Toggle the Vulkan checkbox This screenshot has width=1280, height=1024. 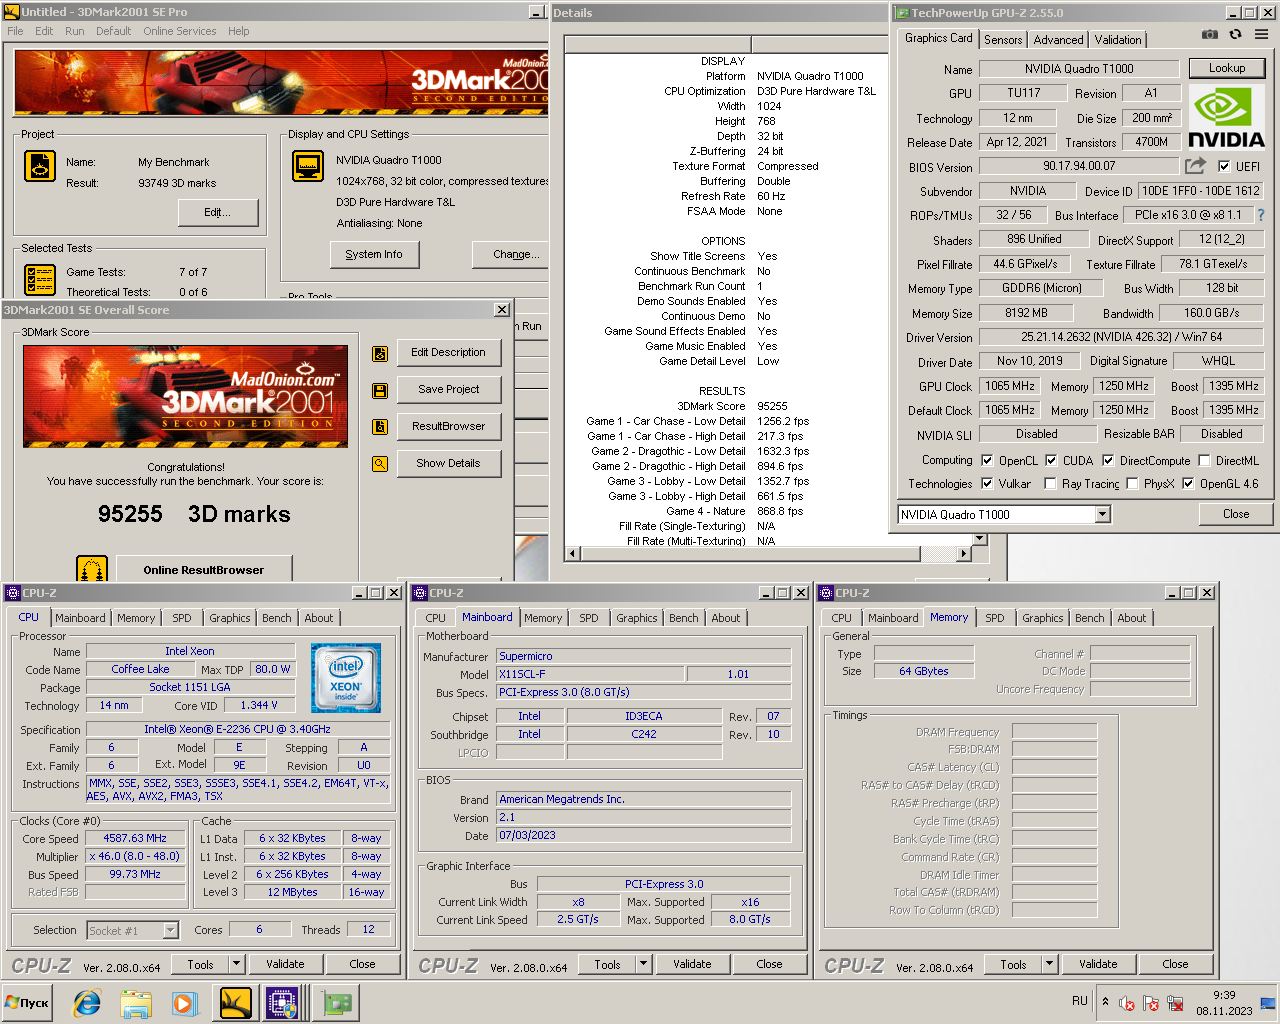coord(988,484)
